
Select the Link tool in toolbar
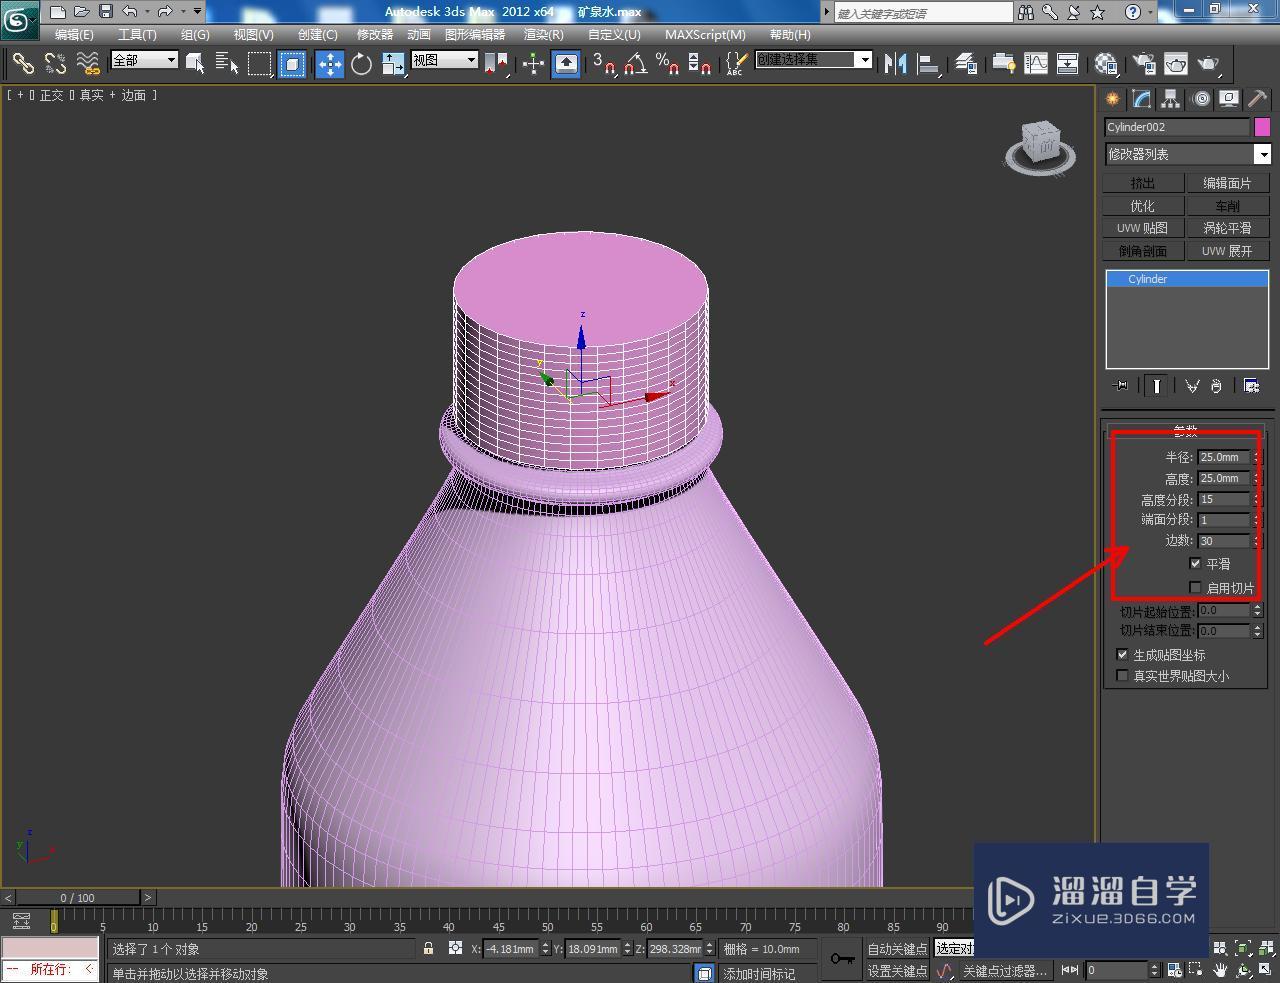(22, 64)
